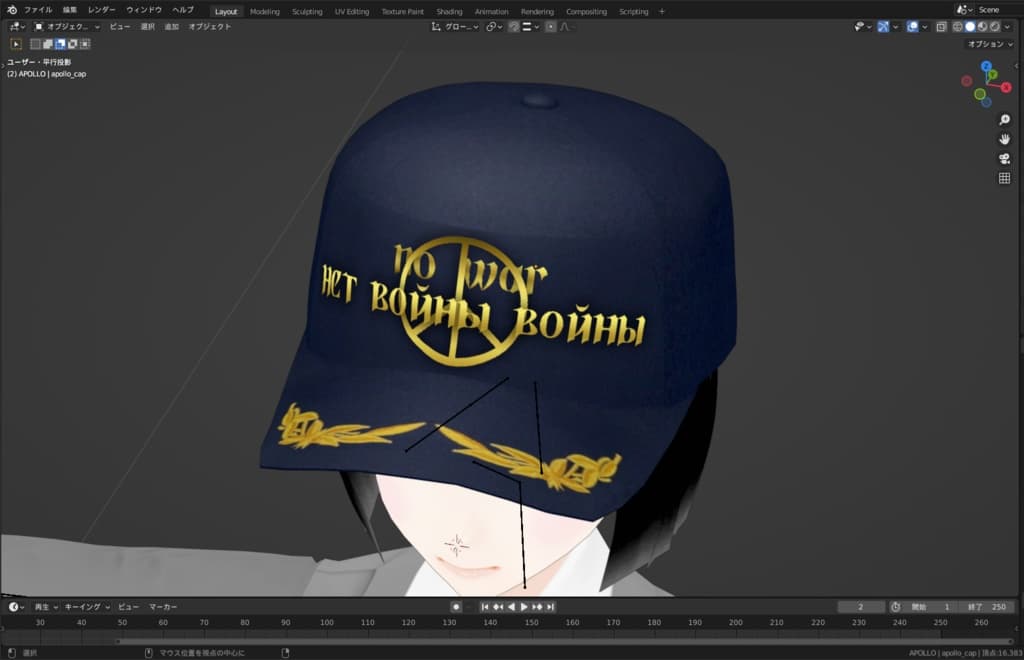
Task: Switch to Rendered viewport shading
Action: tap(996, 26)
